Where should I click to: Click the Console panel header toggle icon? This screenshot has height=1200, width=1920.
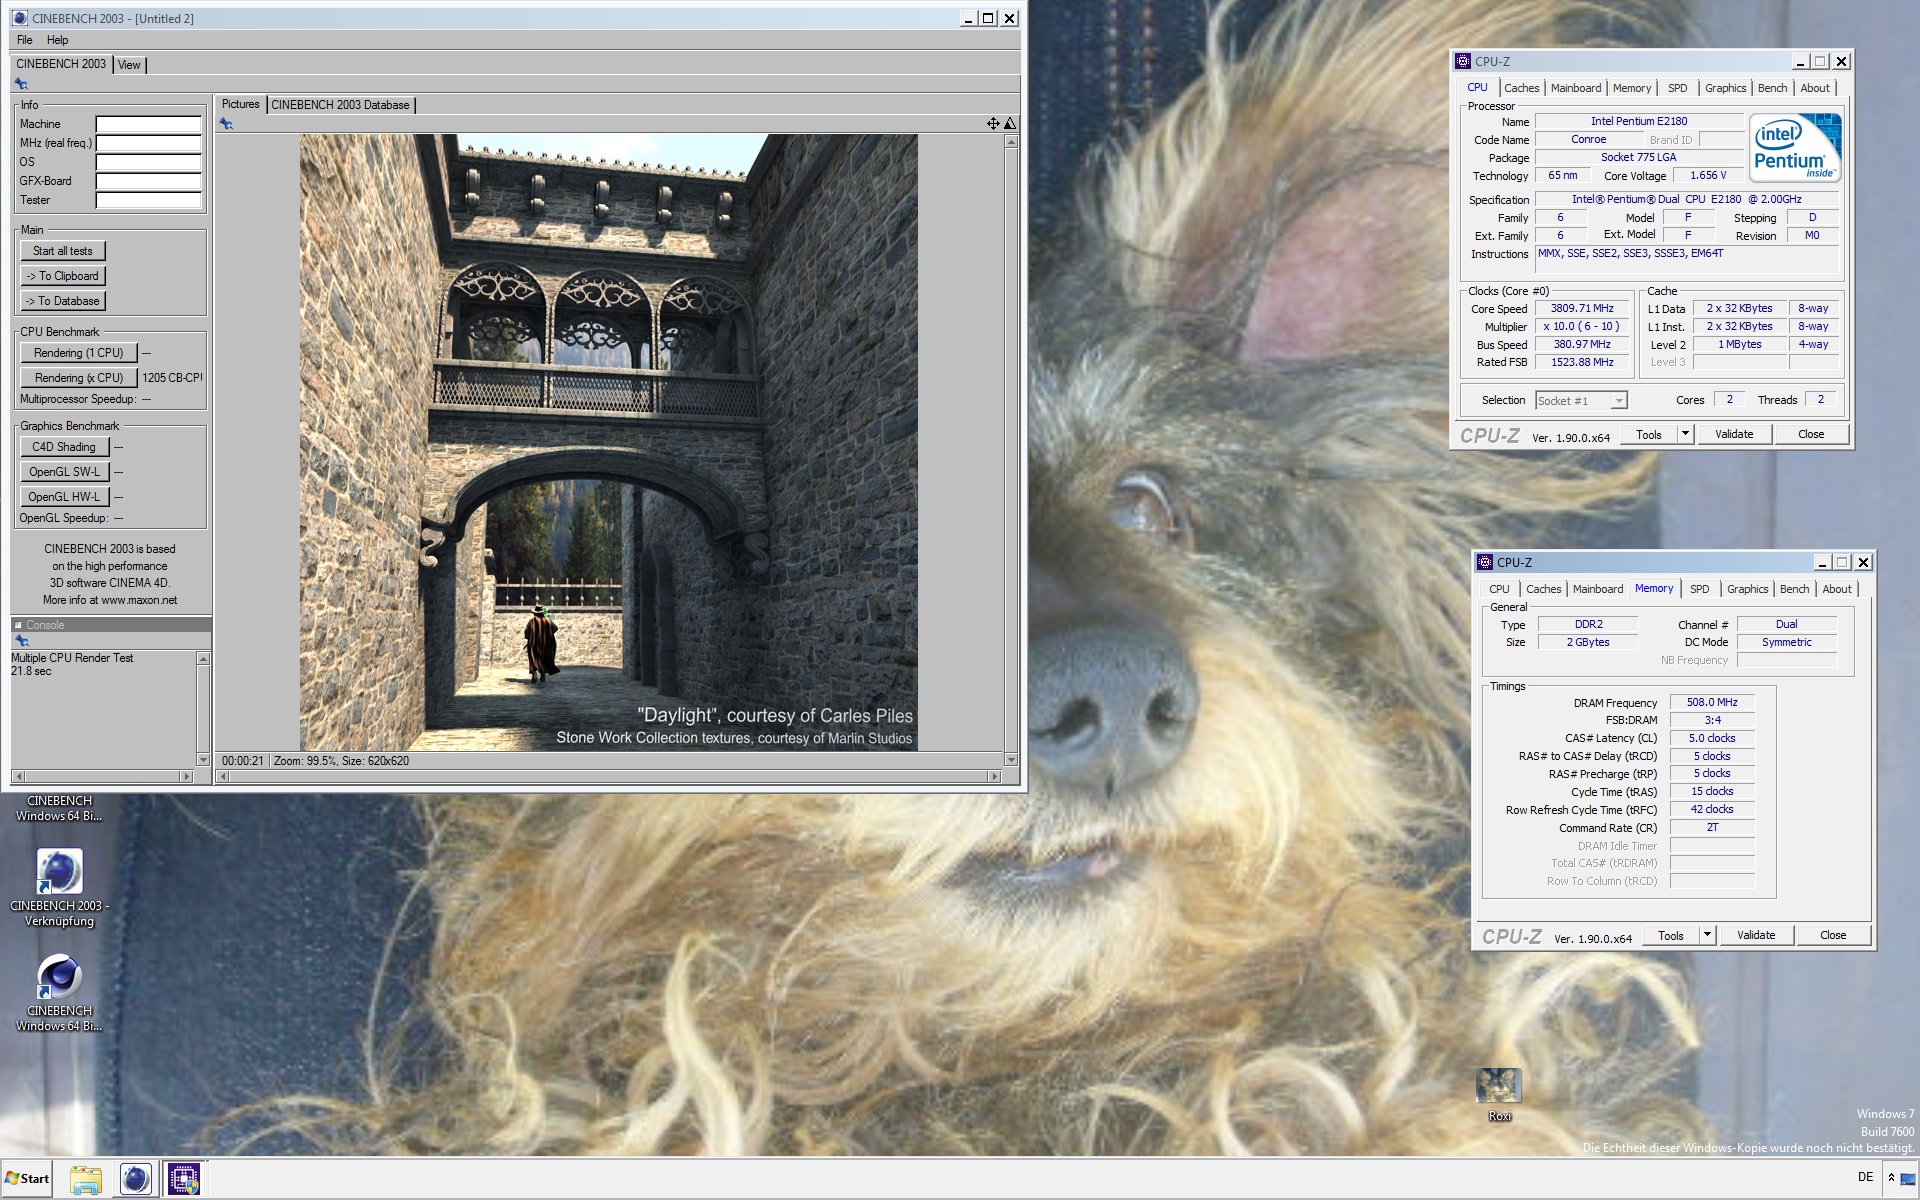[x=18, y=625]
